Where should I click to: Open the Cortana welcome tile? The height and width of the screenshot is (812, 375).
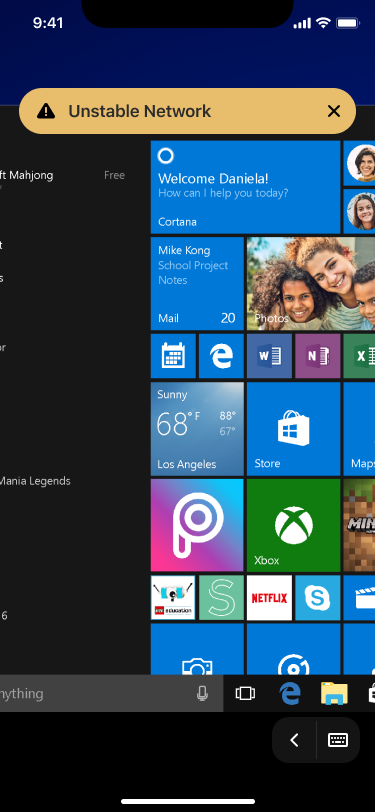click(x=246, y=187)
